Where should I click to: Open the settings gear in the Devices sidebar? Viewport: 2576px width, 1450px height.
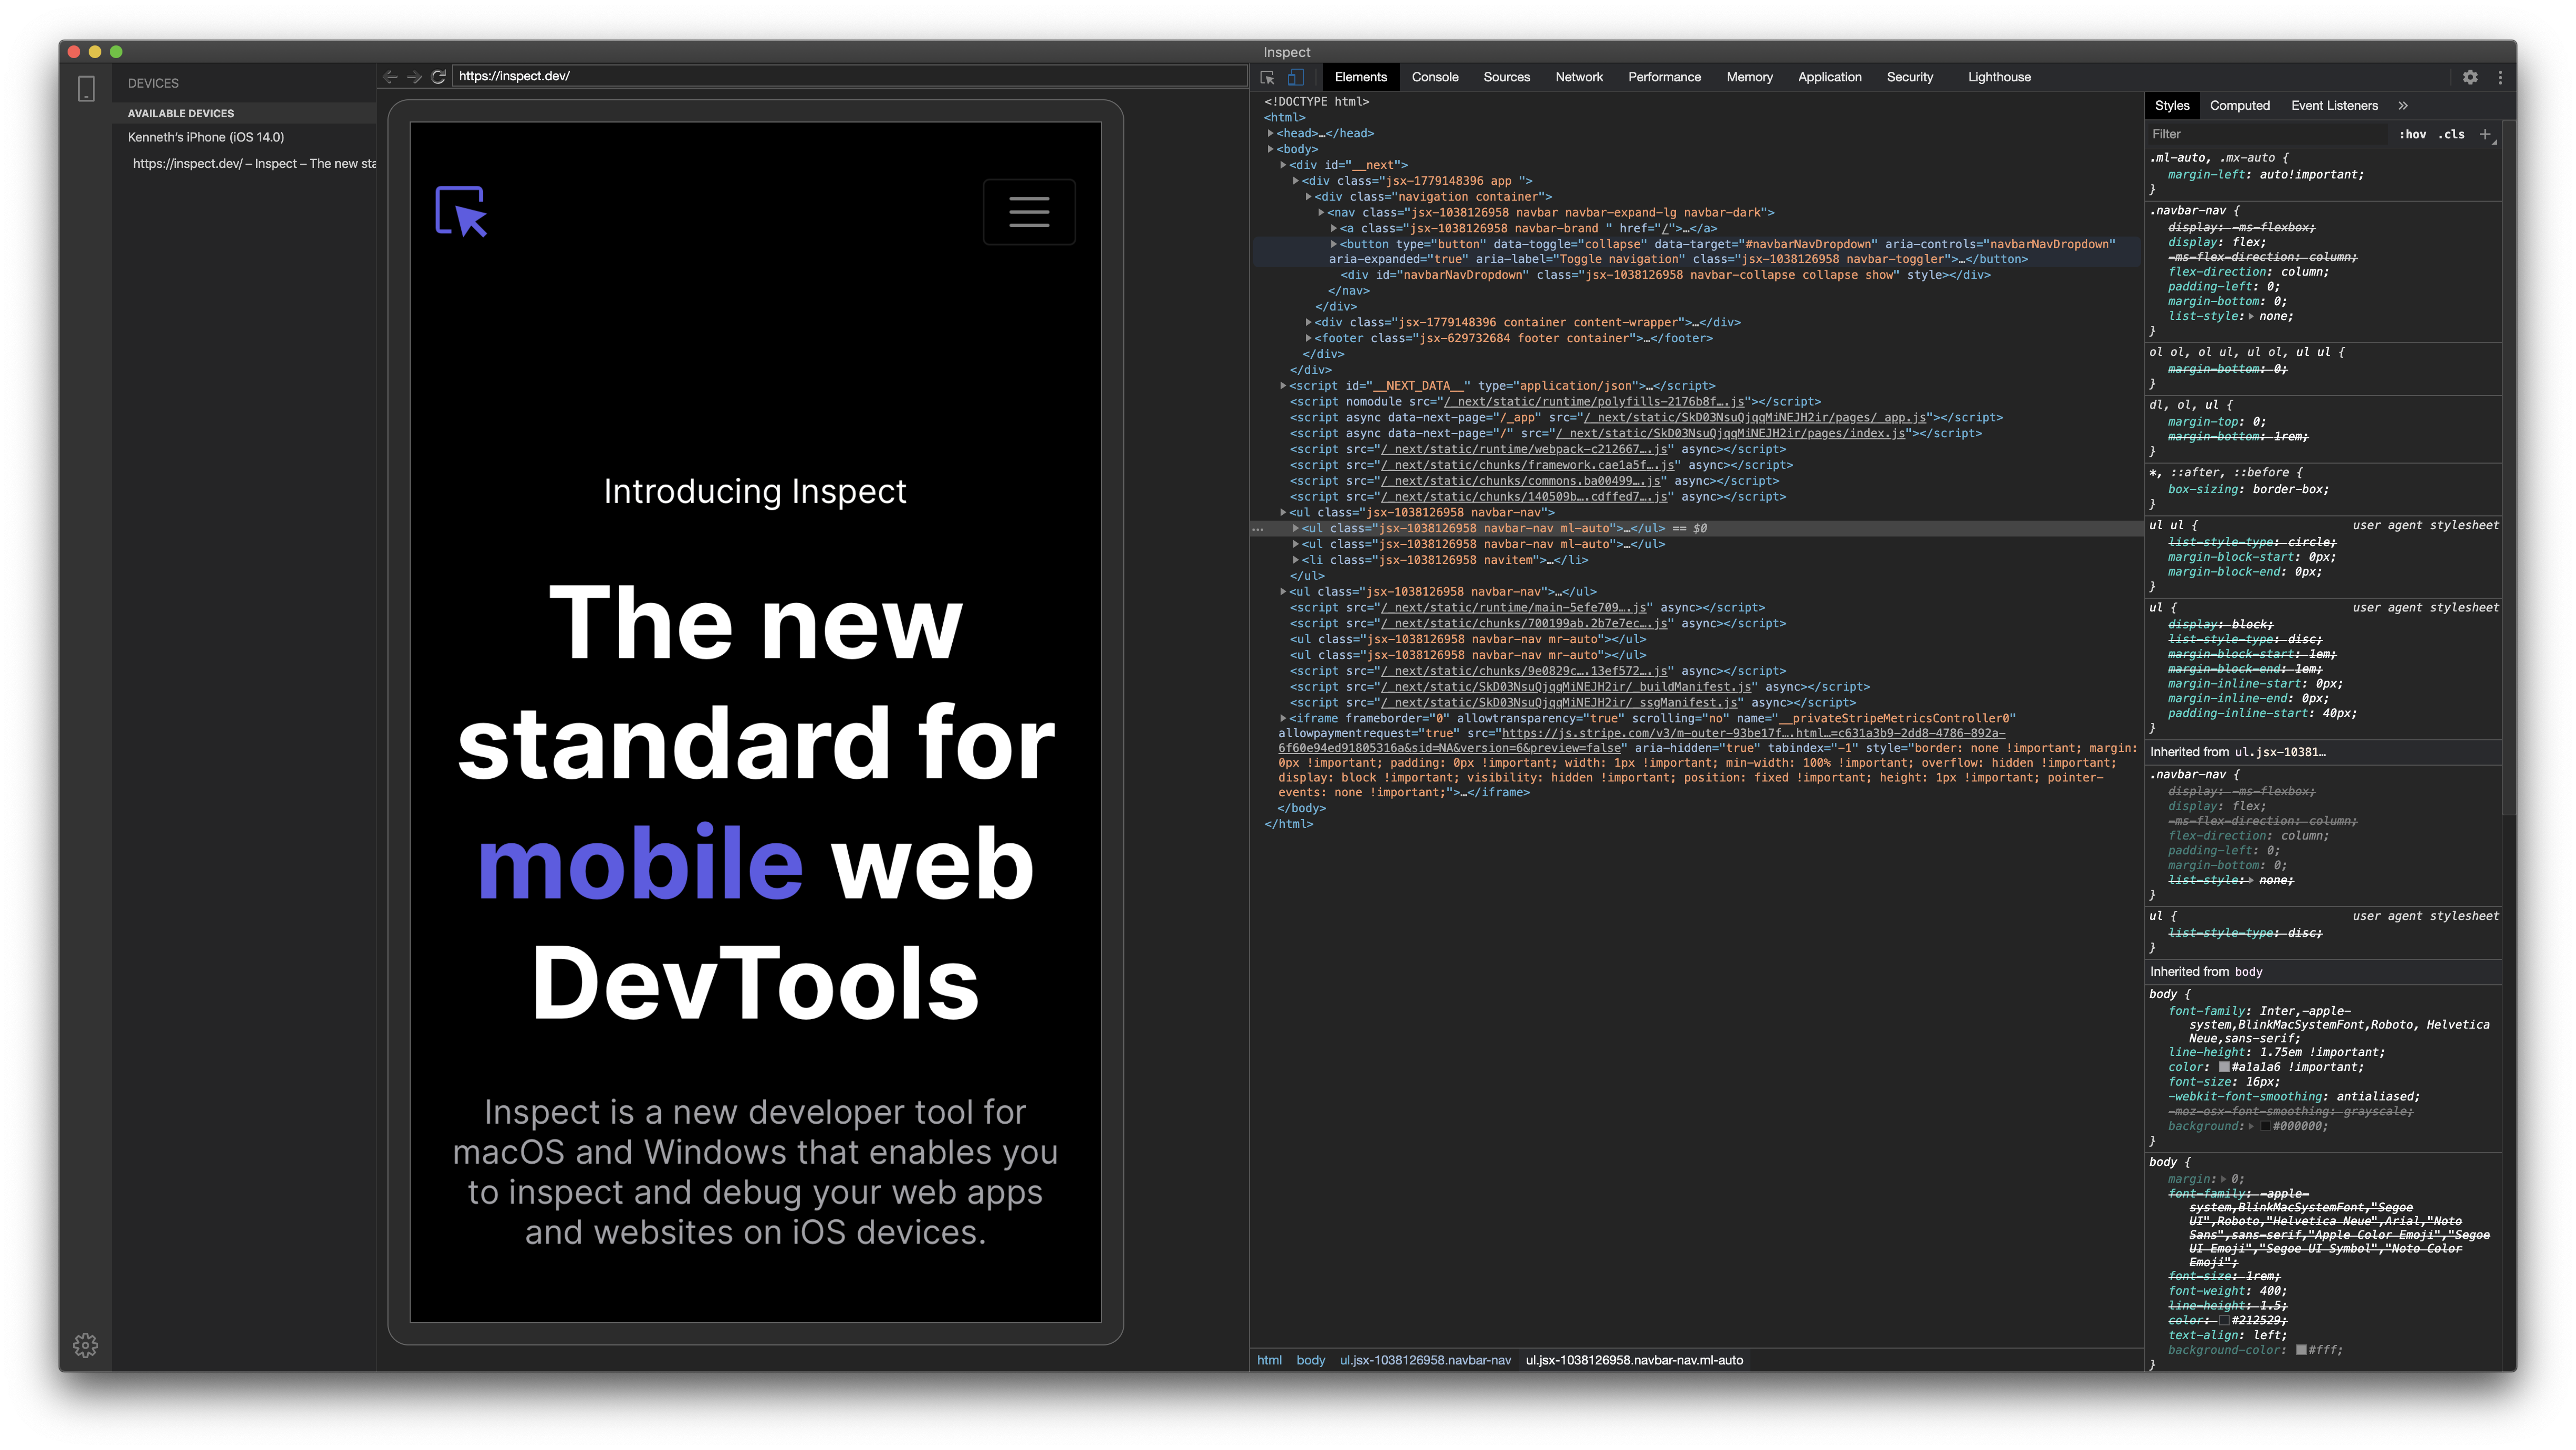click(x=86, y=1345)
